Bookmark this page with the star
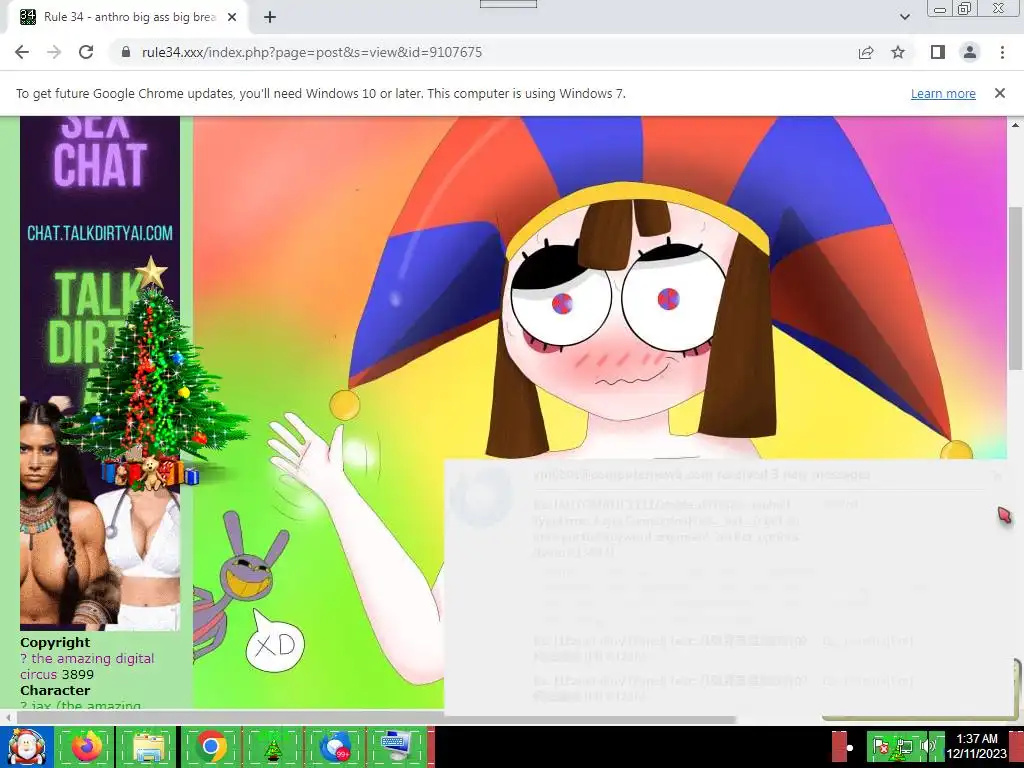 [898, 52]
